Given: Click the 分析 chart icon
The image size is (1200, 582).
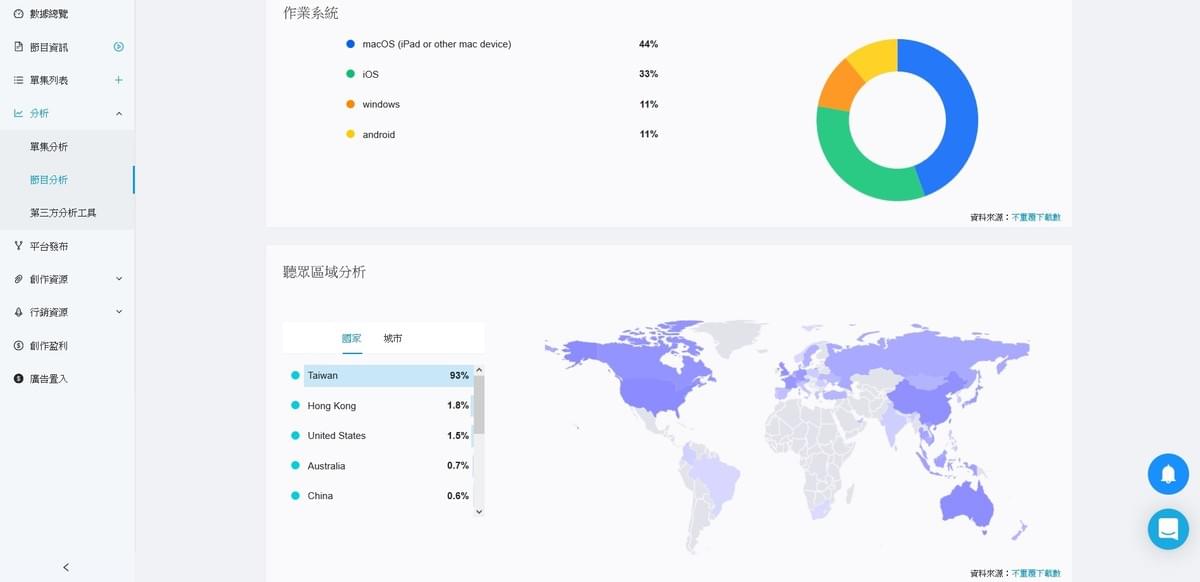Looking at the screenshot, I should point(18,113).
